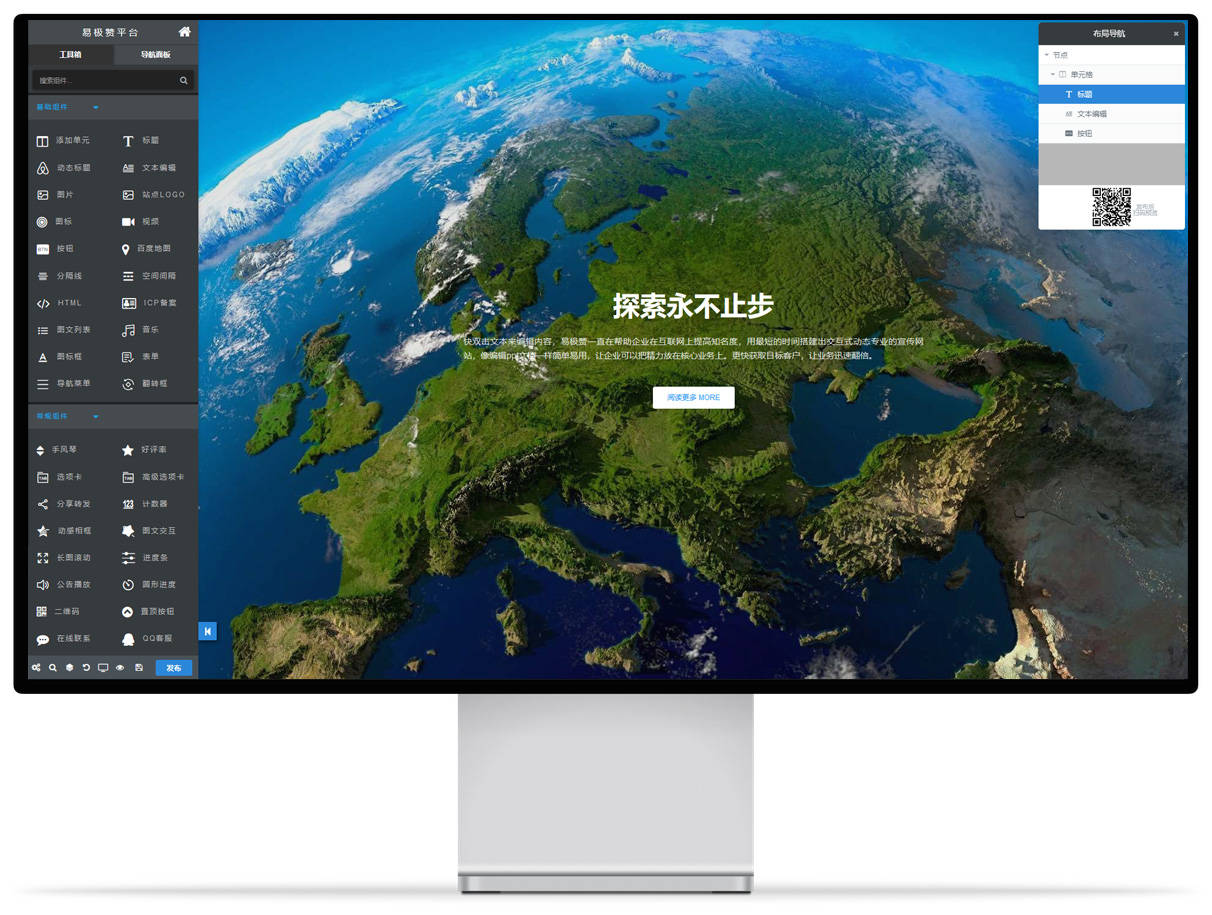Select 标题 in the layout navigator
1212x915 pixels.
(x=1111, y=94)
